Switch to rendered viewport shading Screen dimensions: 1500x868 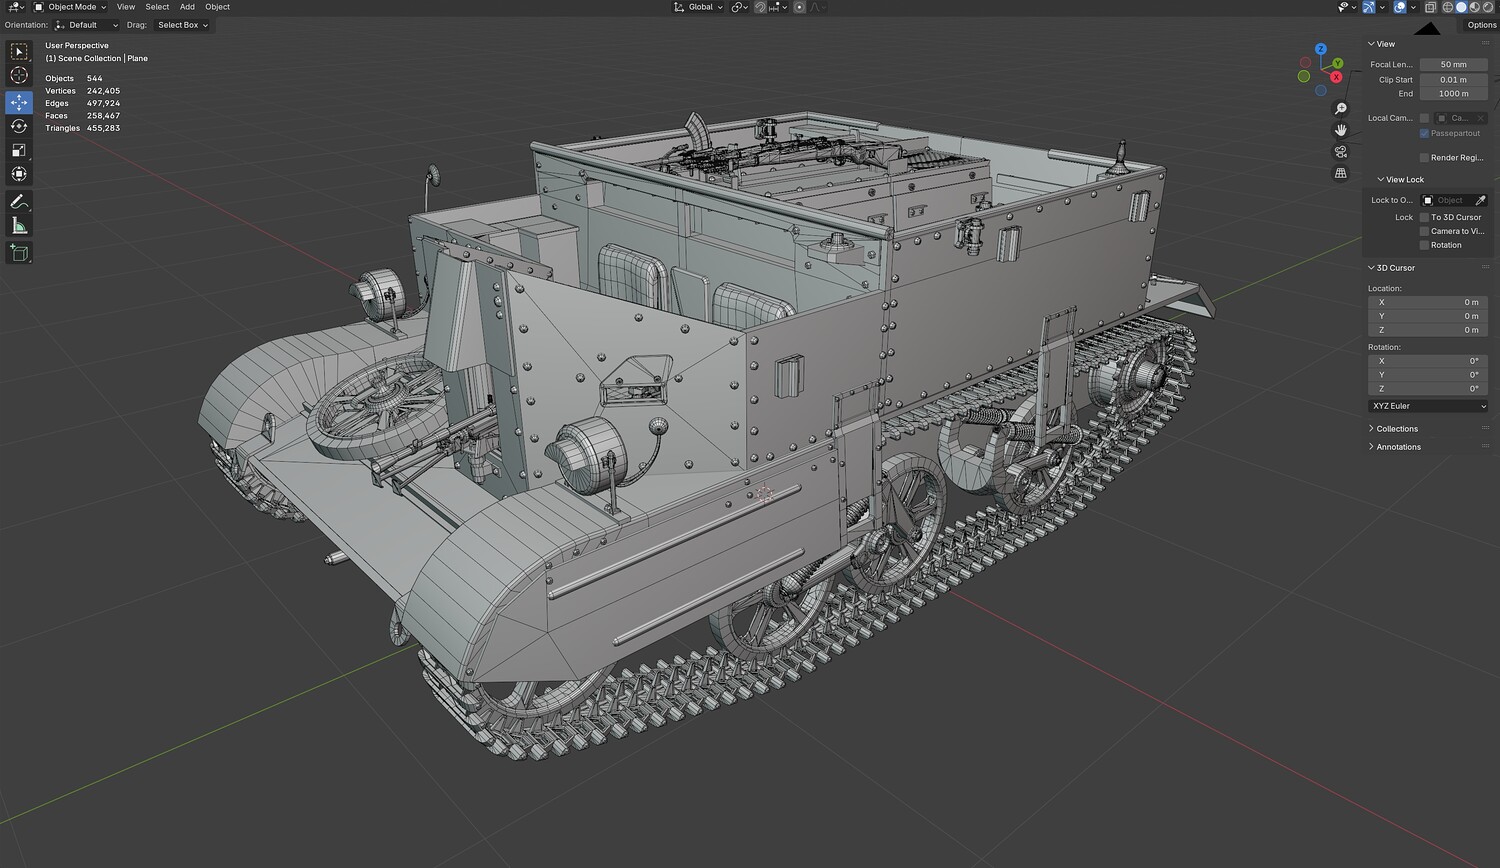pyautogui.click(x=1487, y=7)
